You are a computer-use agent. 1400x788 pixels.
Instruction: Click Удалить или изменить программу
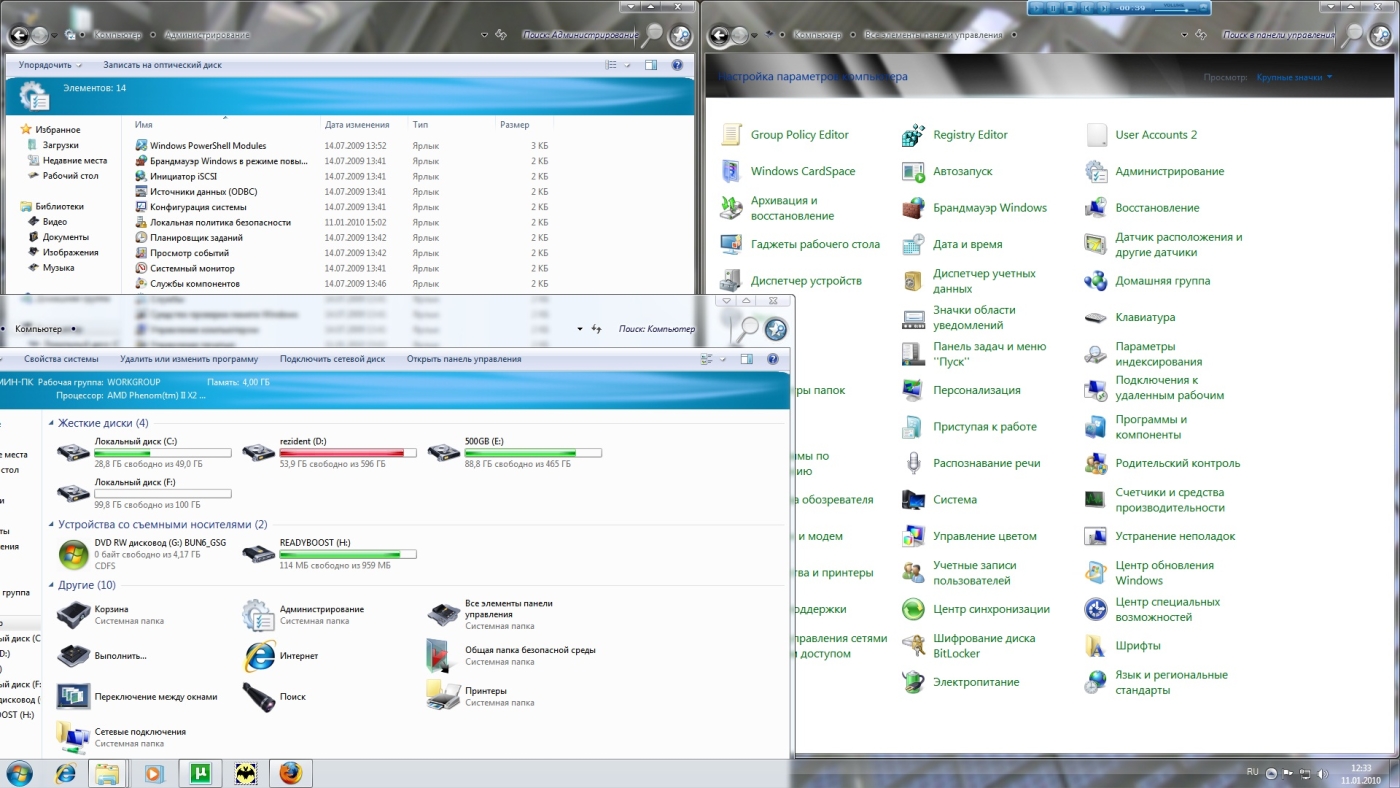pos(188,359)
